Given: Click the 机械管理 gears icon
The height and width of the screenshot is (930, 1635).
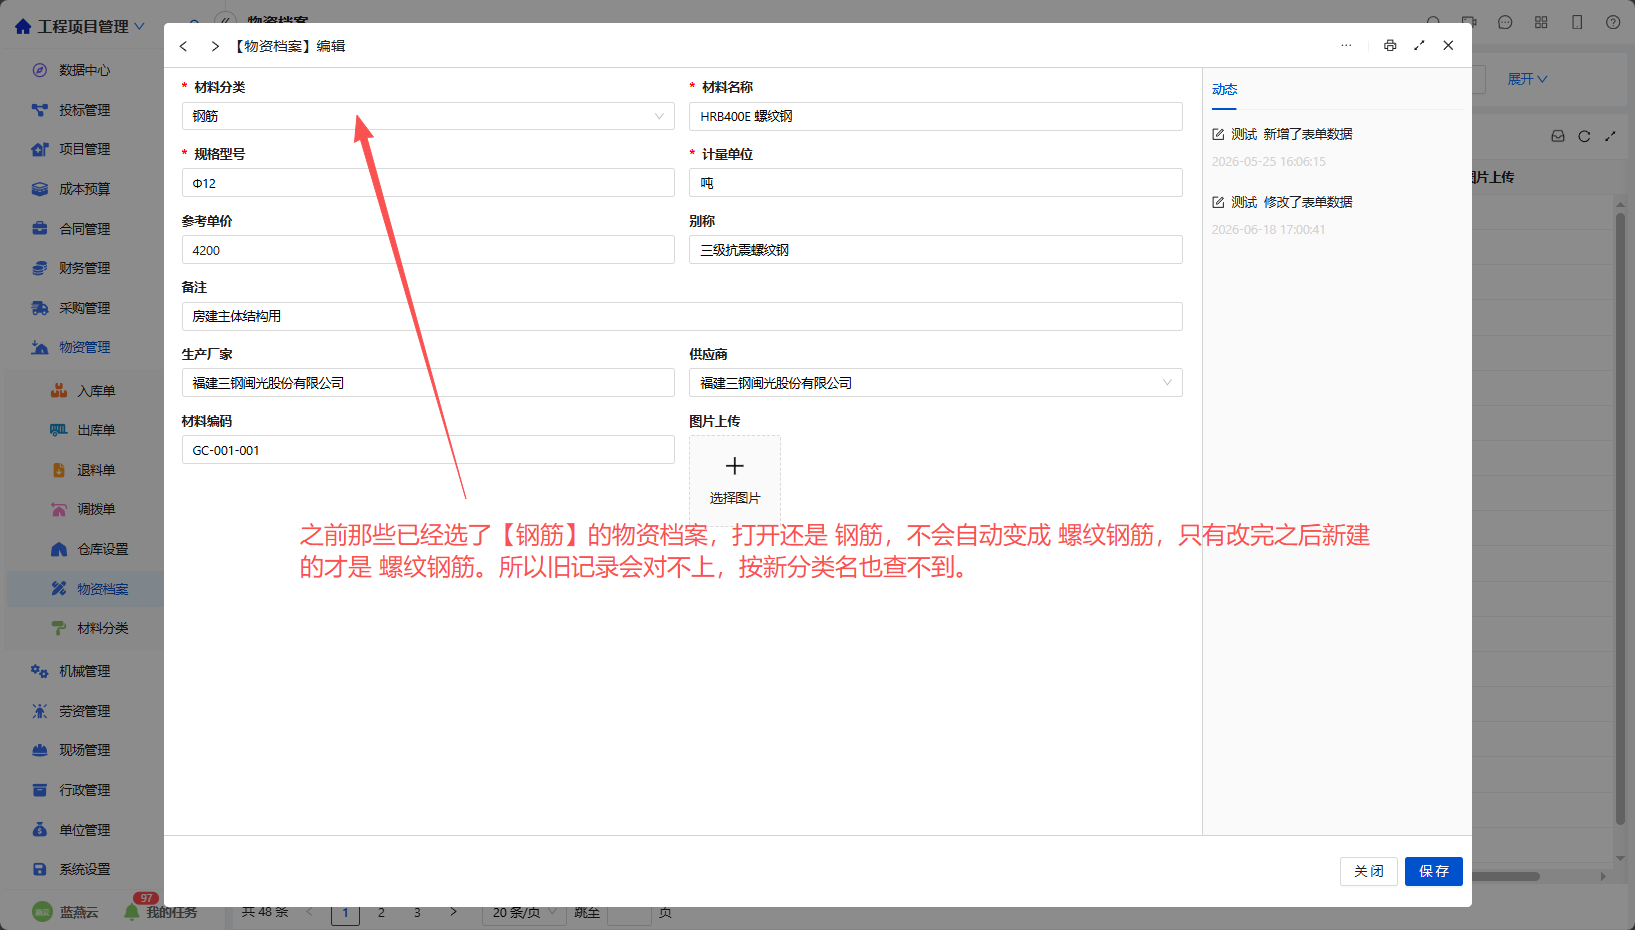Looking at the screenshot, I should point(40,671).
